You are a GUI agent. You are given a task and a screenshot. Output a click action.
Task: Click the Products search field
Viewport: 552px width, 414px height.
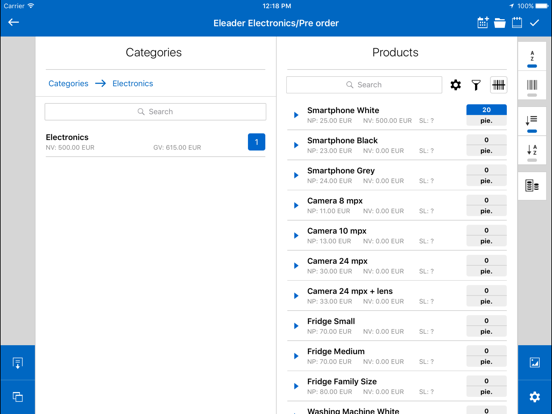[x=364, y=85]
